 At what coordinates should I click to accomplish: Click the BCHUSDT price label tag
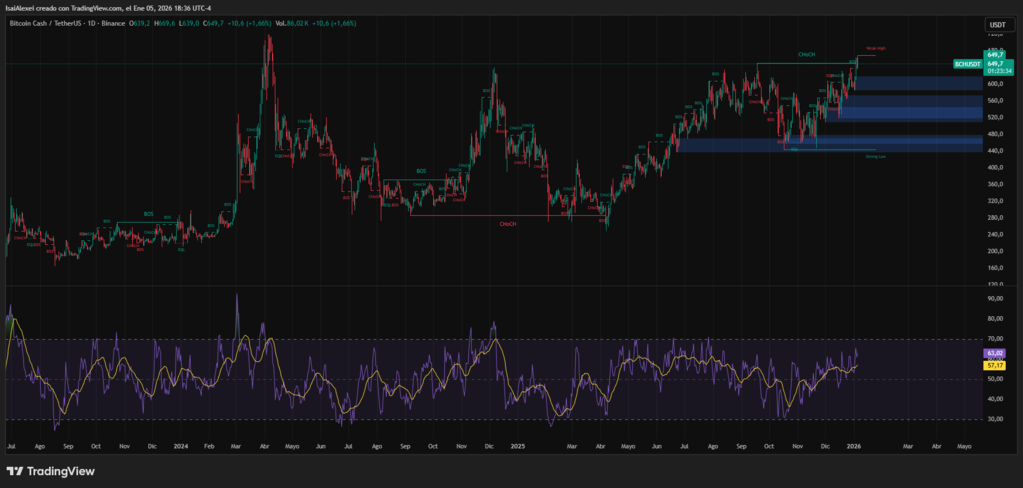[966, 63]
